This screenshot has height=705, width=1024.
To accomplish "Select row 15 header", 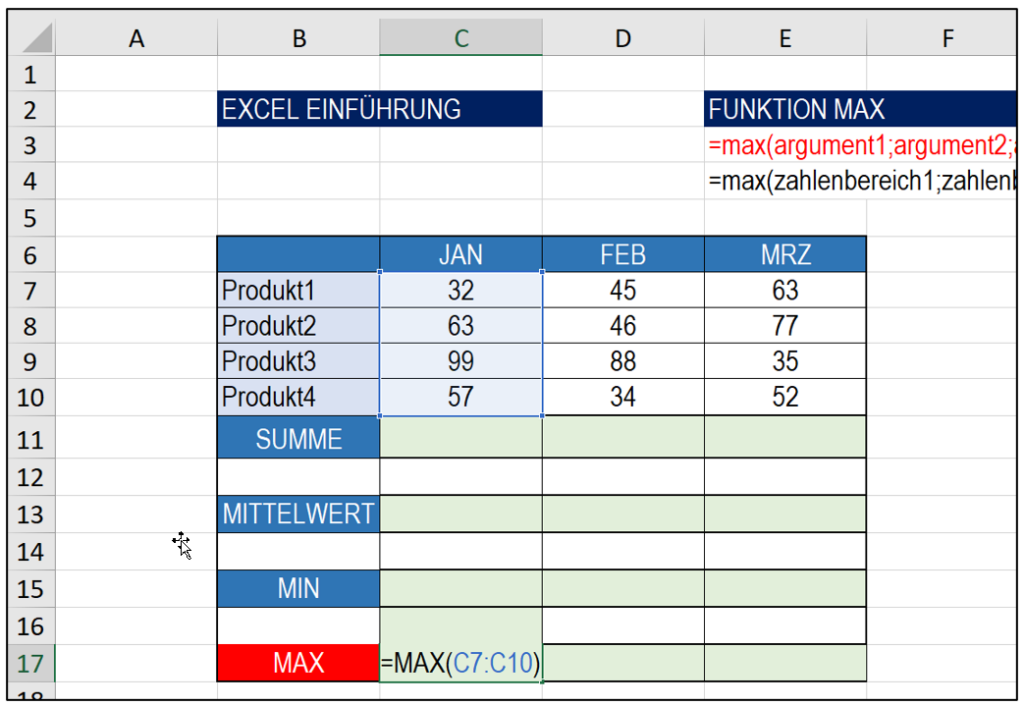I will coord(31,589).
